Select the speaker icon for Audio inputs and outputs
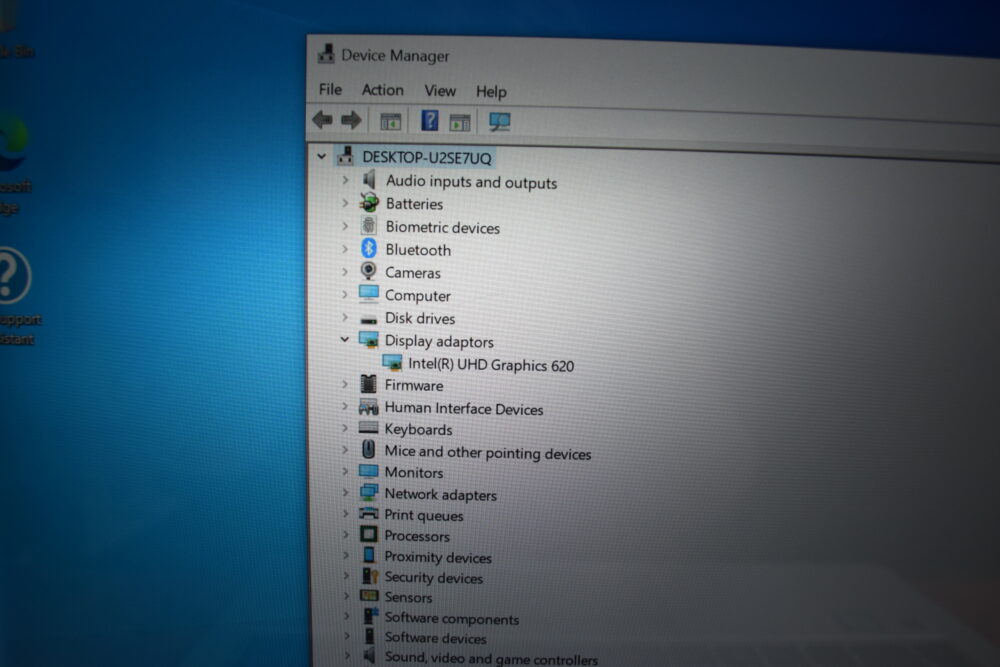This screenshot has width=1000, height=667. coord(369,180)
